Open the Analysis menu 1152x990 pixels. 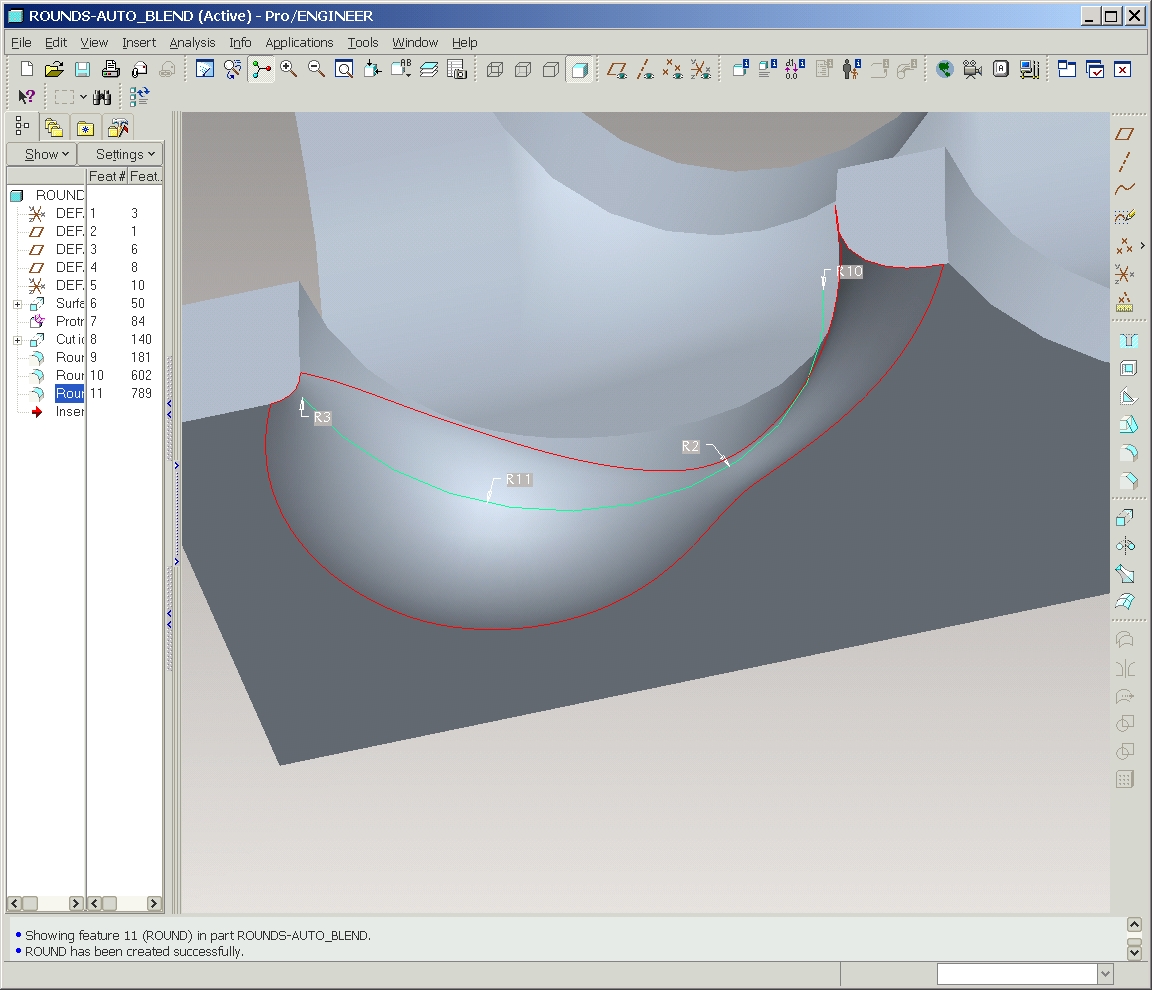click(x=192, y=42)
